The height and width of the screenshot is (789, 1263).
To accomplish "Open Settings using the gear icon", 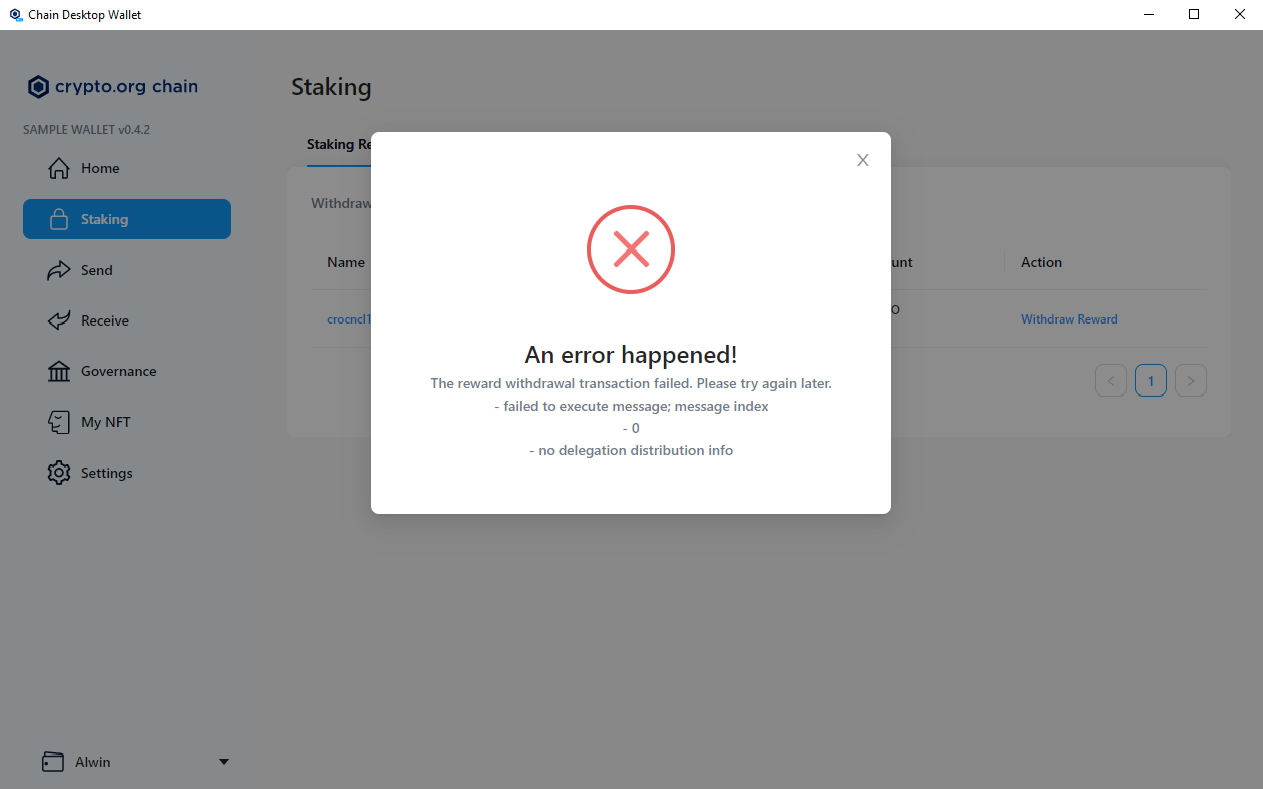I will [59, 472].
